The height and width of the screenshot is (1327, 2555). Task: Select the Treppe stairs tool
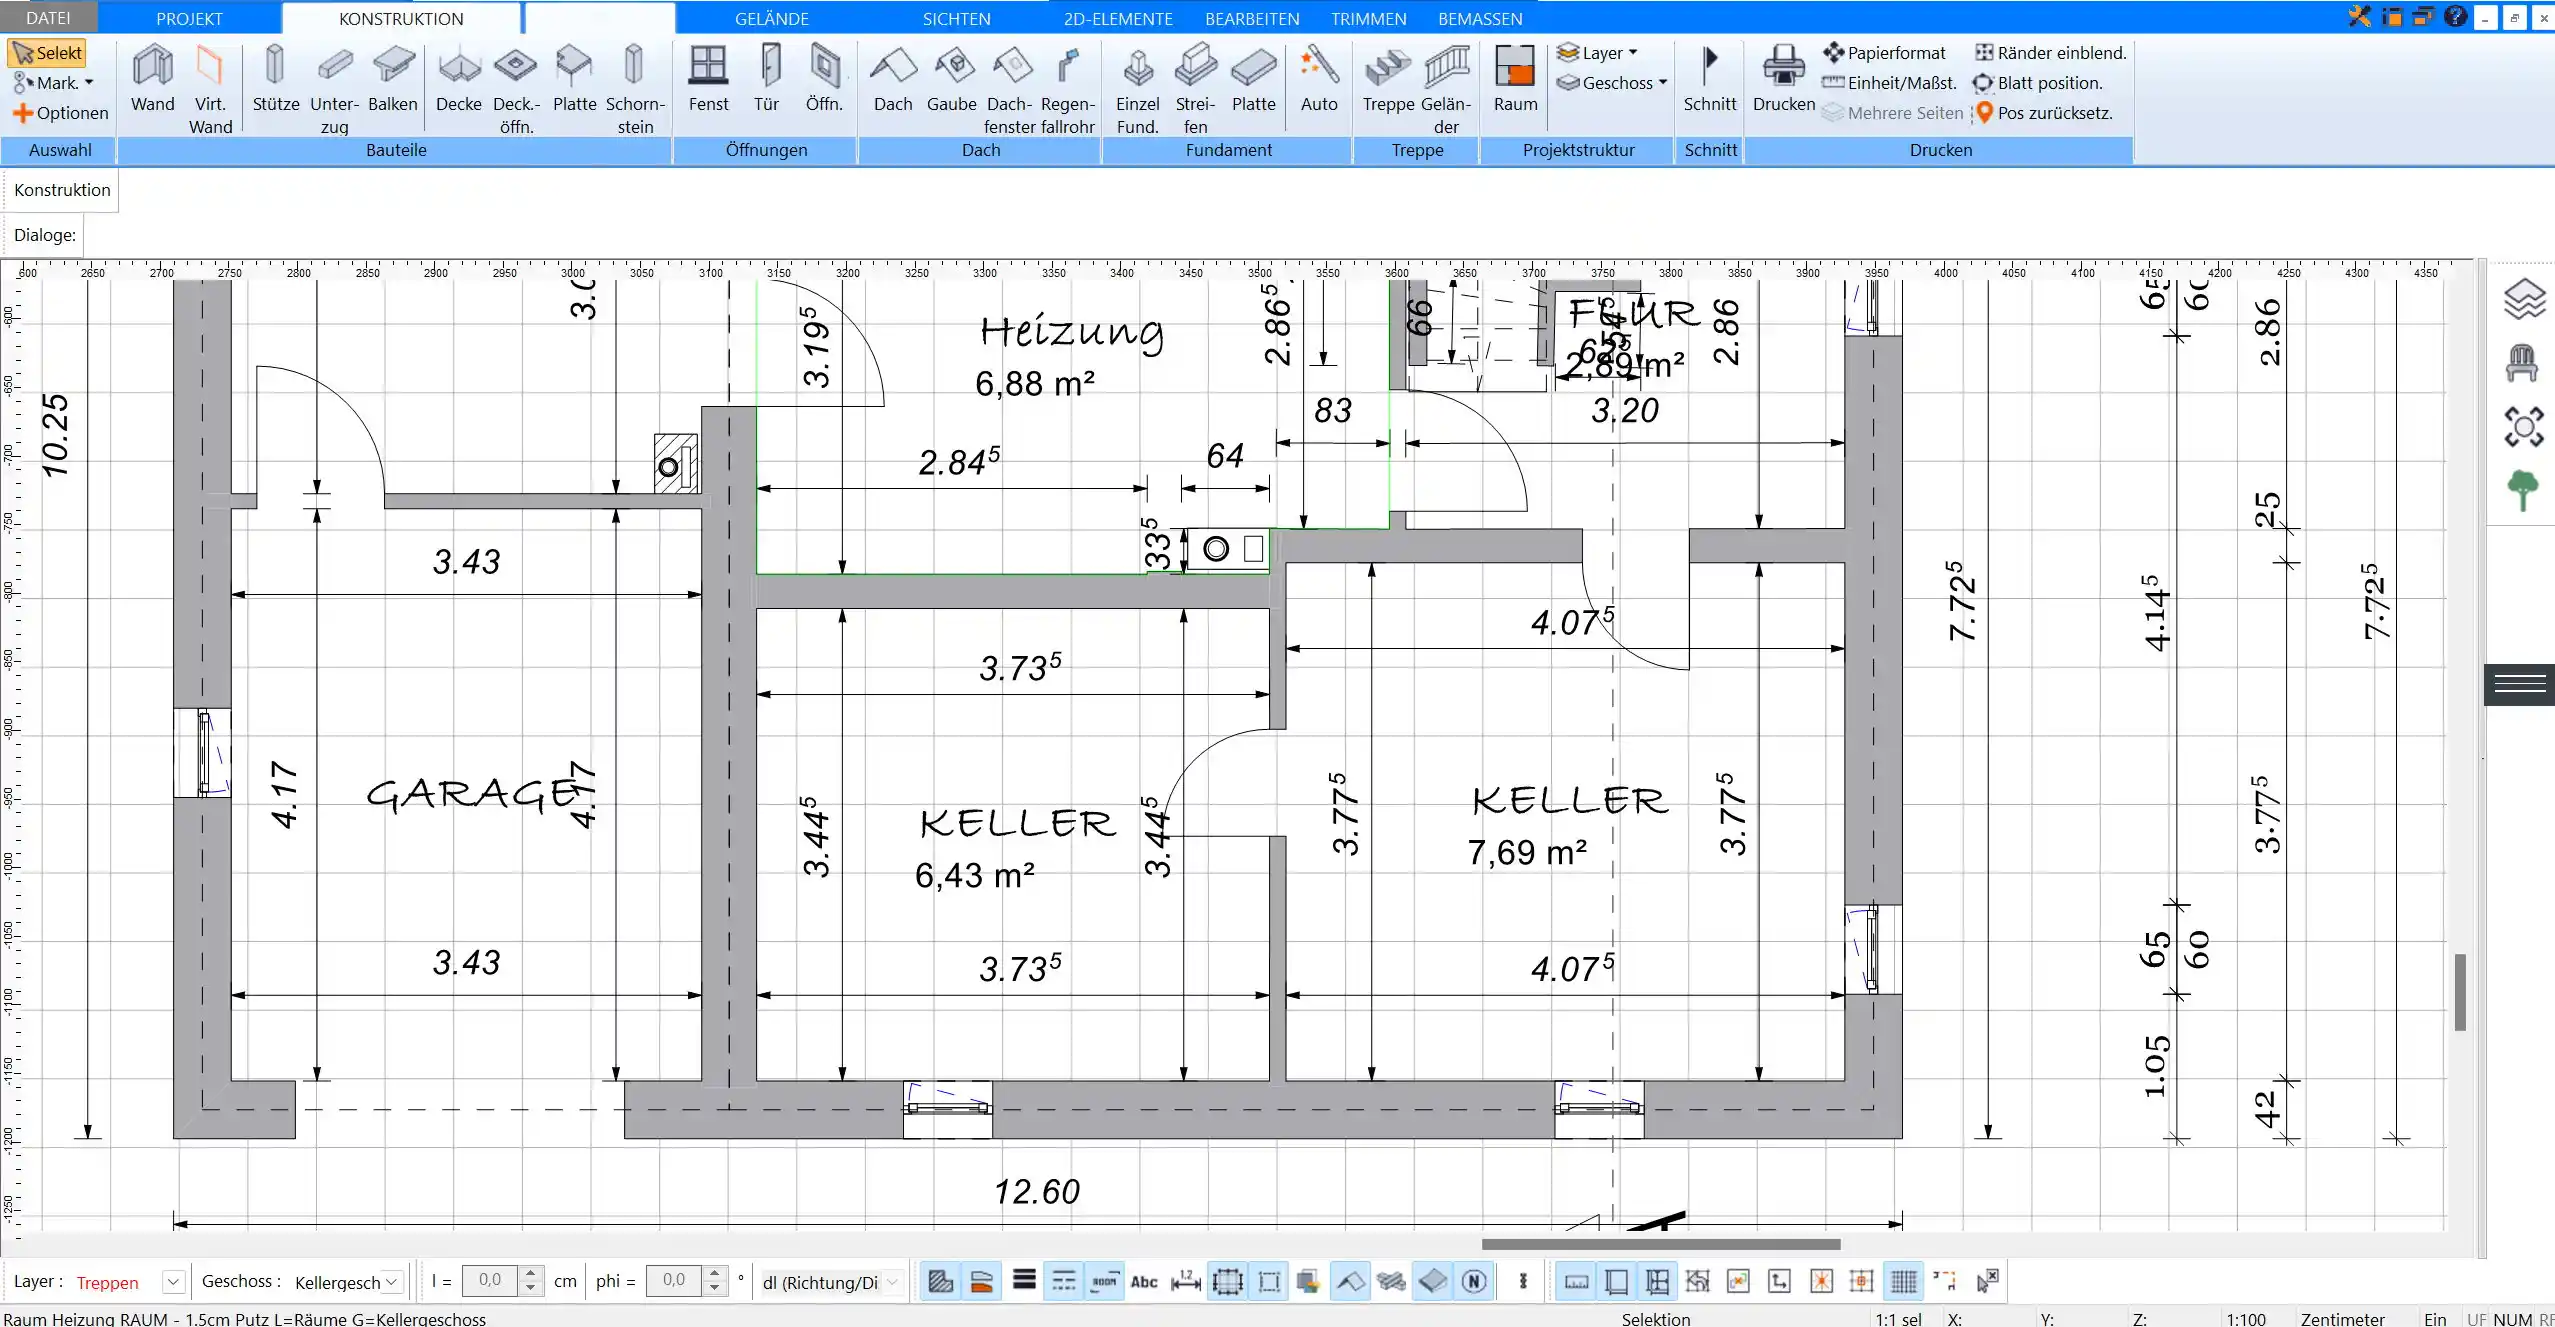[1388, 79]
